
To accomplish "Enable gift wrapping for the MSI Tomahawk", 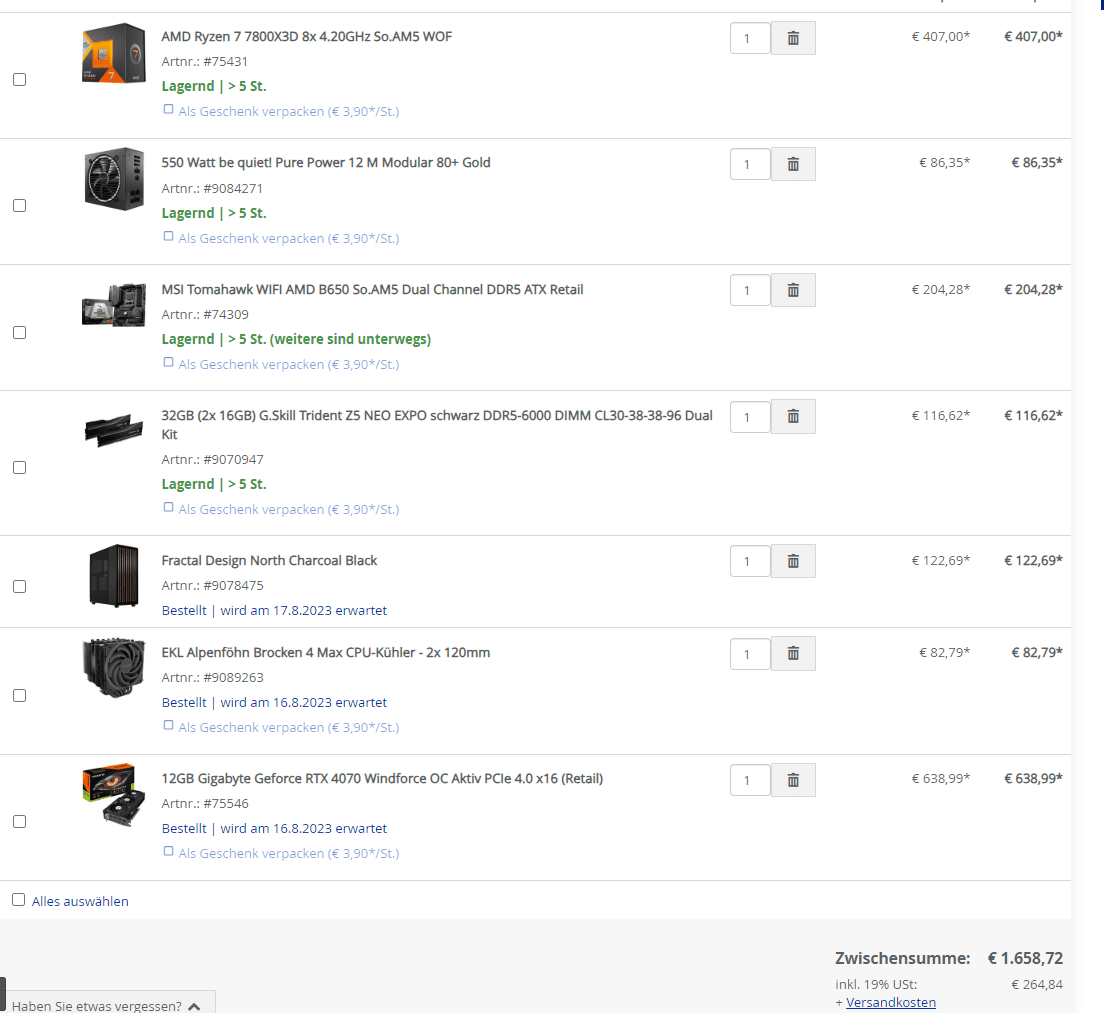I will point(168,362).
